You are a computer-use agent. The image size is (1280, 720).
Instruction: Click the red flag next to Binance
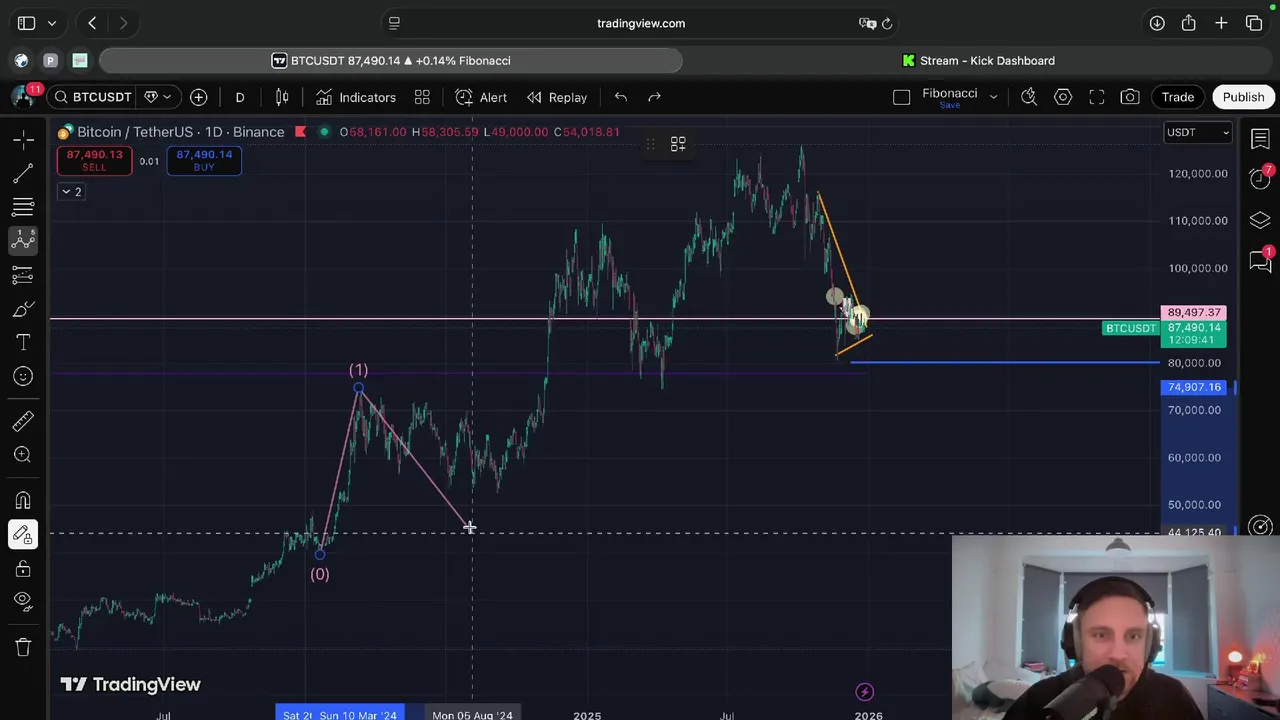click(x=300, y=132)
